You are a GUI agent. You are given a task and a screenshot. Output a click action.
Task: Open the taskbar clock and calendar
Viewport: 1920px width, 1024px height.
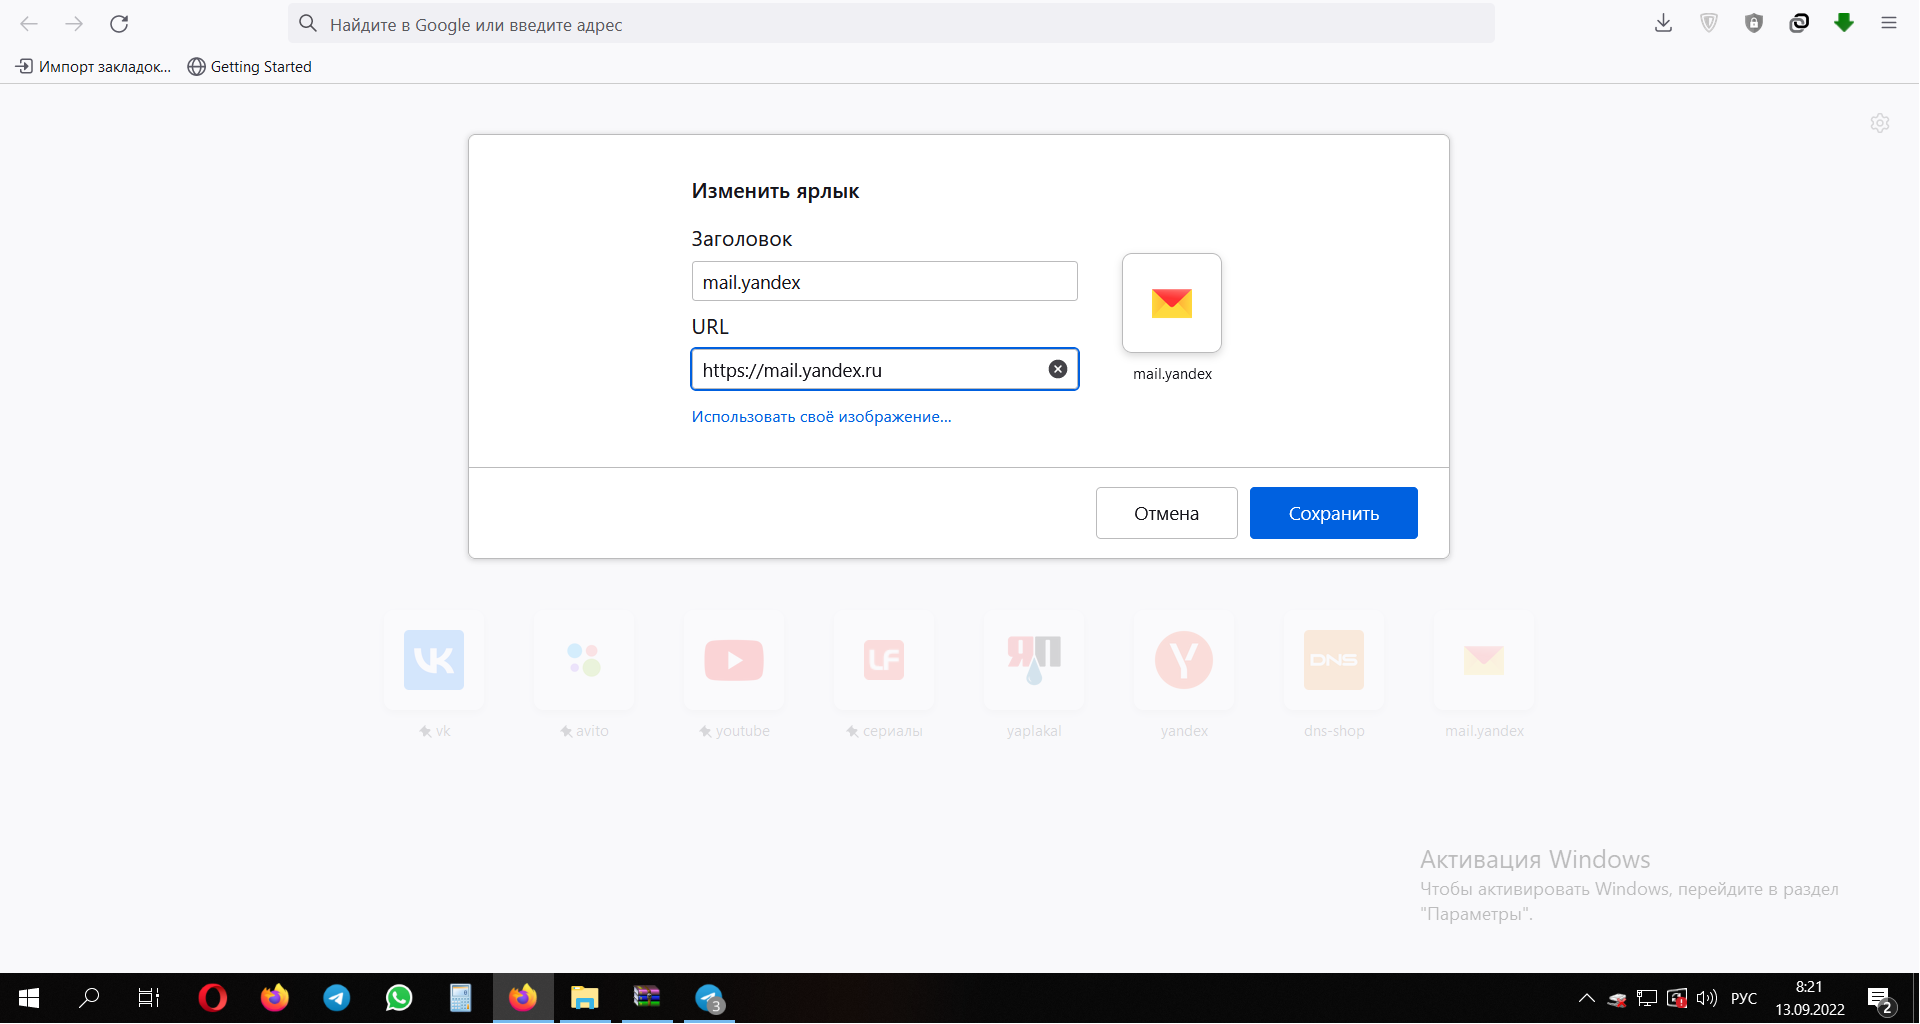pos(1810,998)
